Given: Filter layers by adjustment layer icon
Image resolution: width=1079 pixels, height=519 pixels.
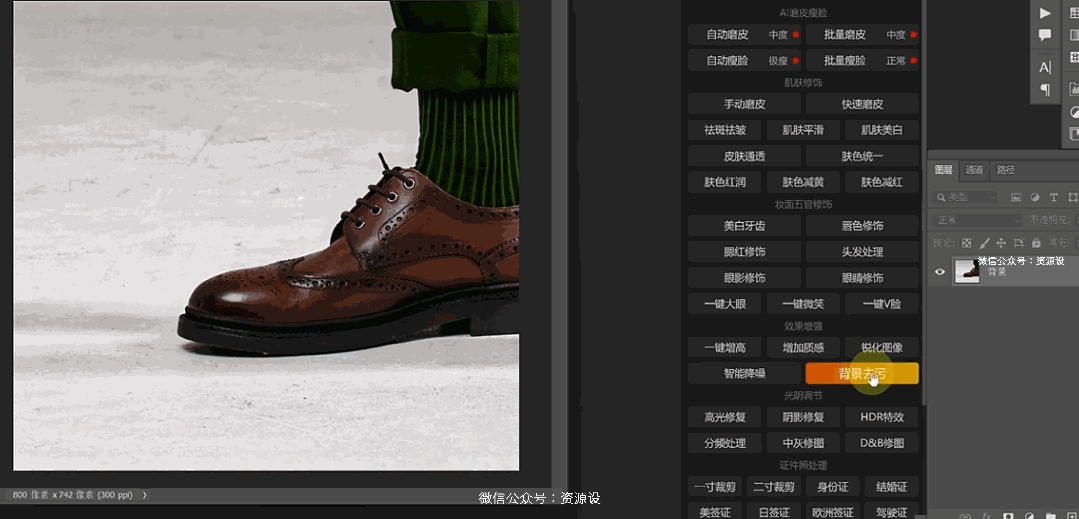Looking at the screenshot, I should [1034, 198].
